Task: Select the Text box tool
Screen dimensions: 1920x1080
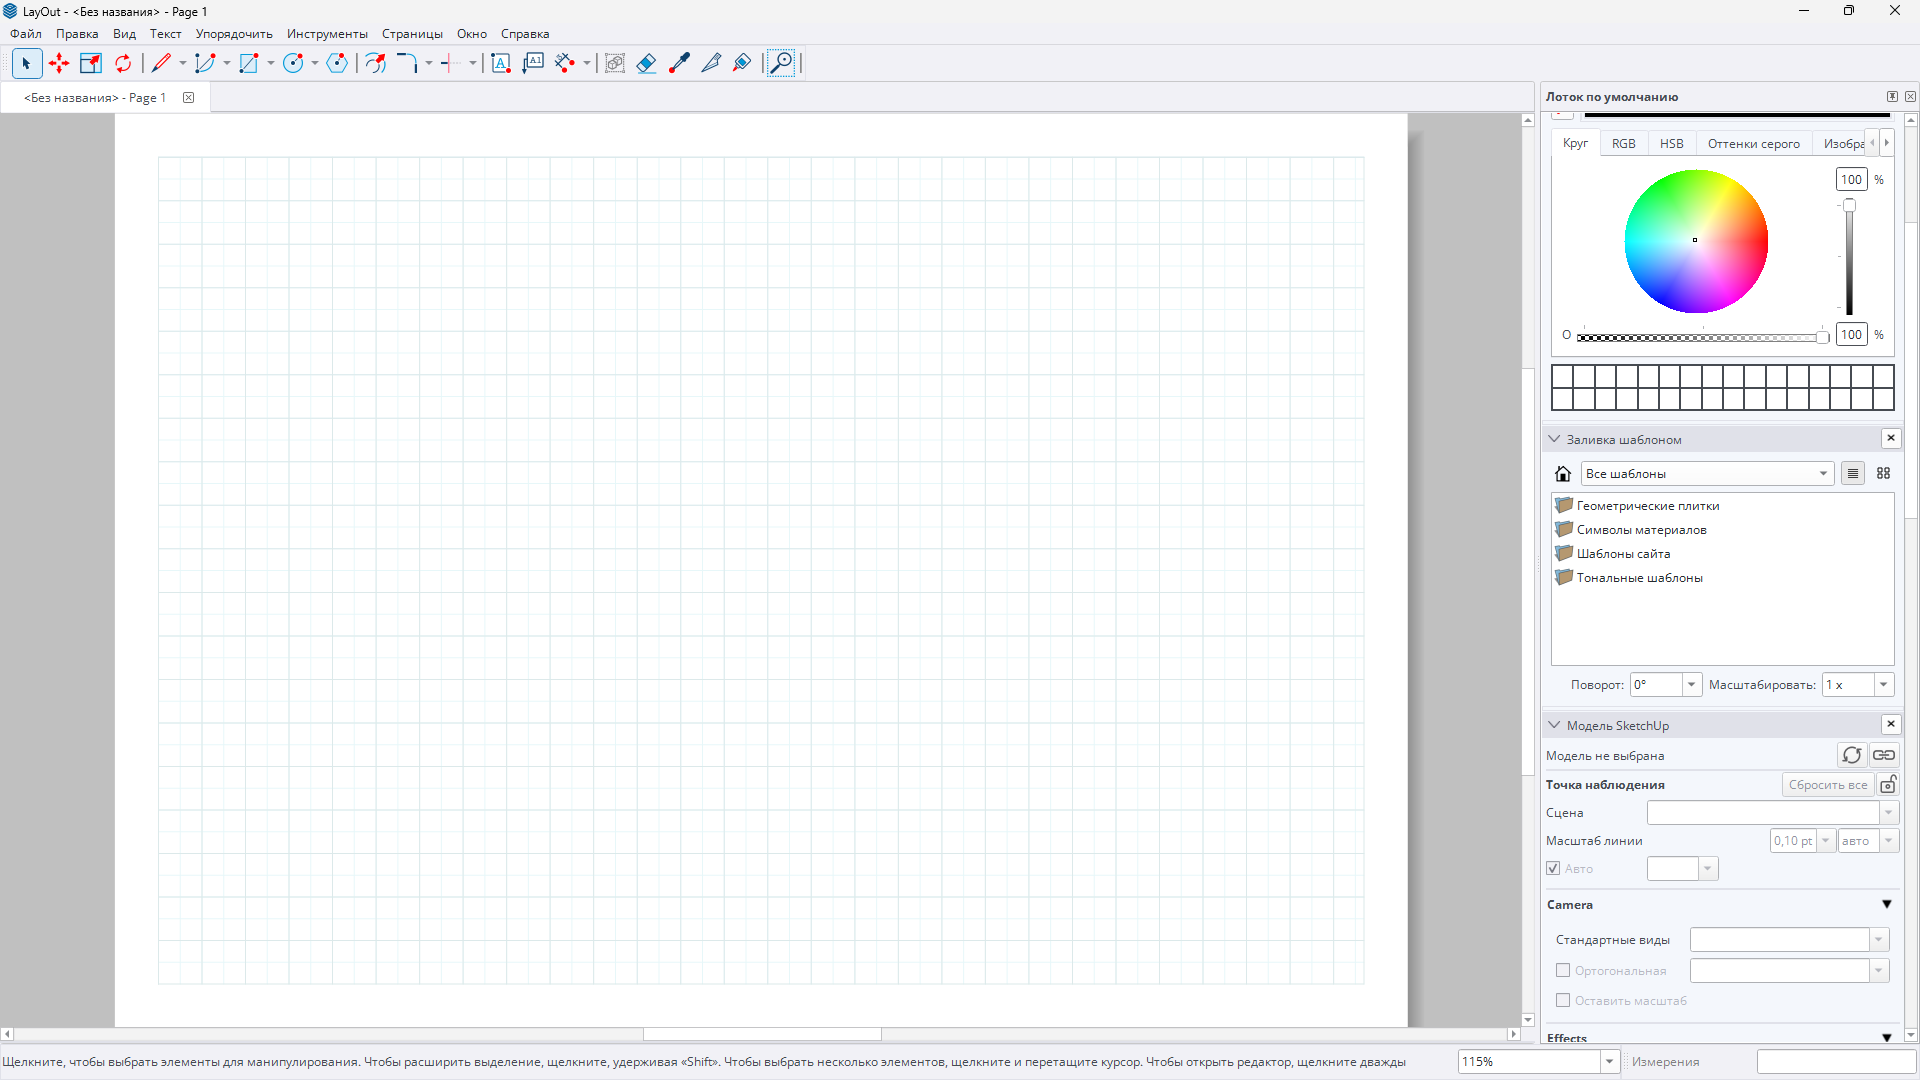Action: coord(501,63)
